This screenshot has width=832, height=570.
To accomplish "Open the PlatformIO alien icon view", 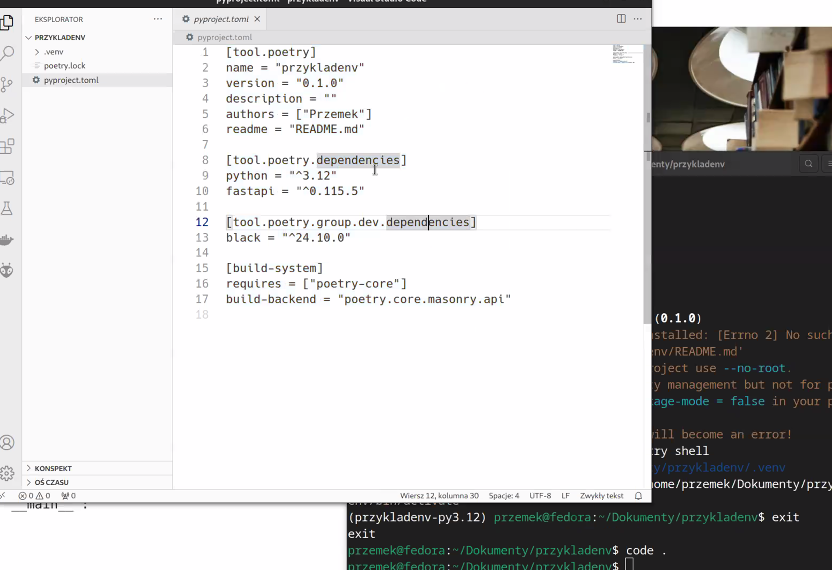I will [7, 271].
